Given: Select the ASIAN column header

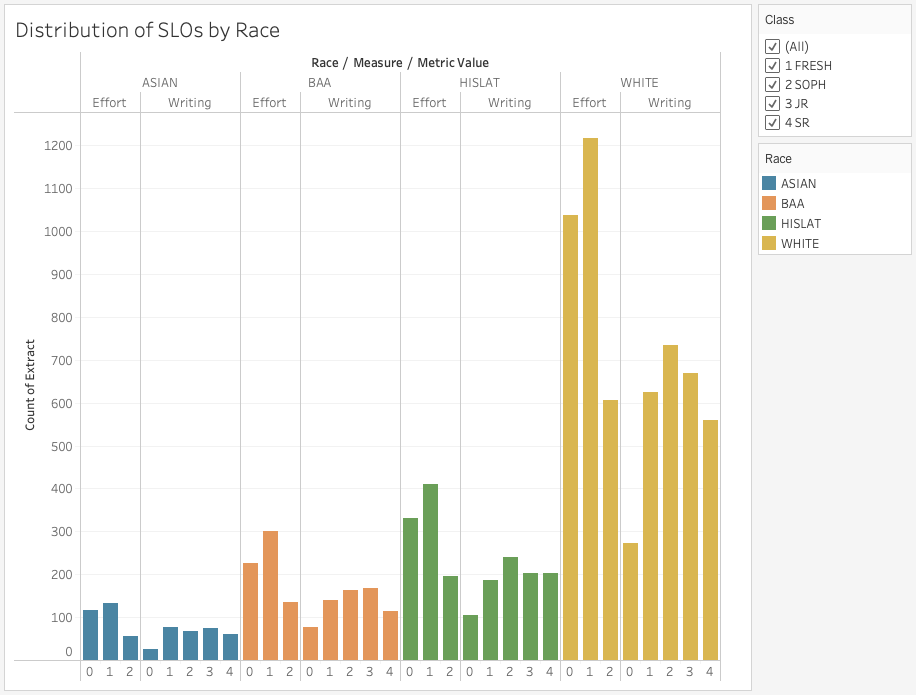Looking at the screenshot, I should 160,83.
